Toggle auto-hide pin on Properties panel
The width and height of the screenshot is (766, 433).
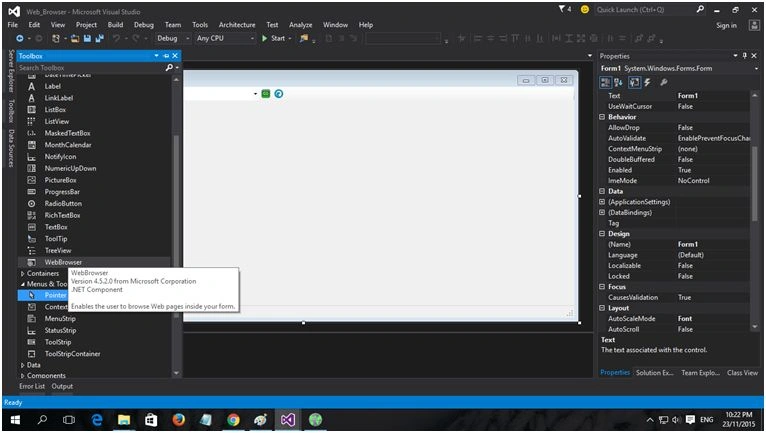pyautogui.click(x=745, y=56)
